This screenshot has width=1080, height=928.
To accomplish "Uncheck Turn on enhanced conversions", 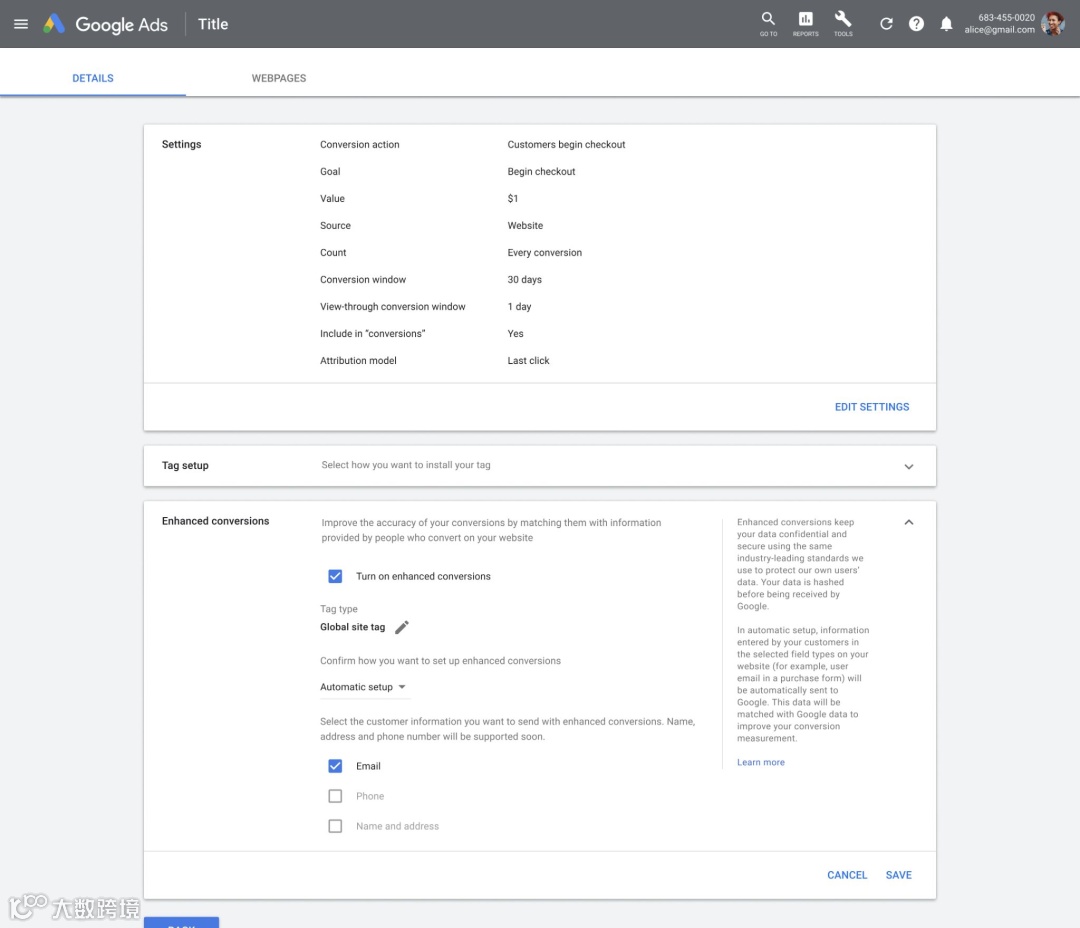I will tap(335, 576).
